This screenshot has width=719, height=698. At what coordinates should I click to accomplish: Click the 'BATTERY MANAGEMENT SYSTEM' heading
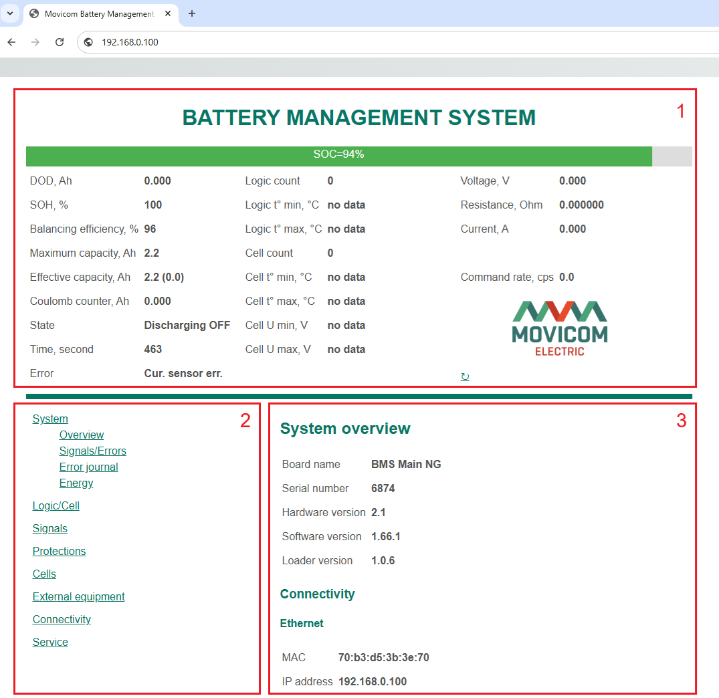click(359, 117)
